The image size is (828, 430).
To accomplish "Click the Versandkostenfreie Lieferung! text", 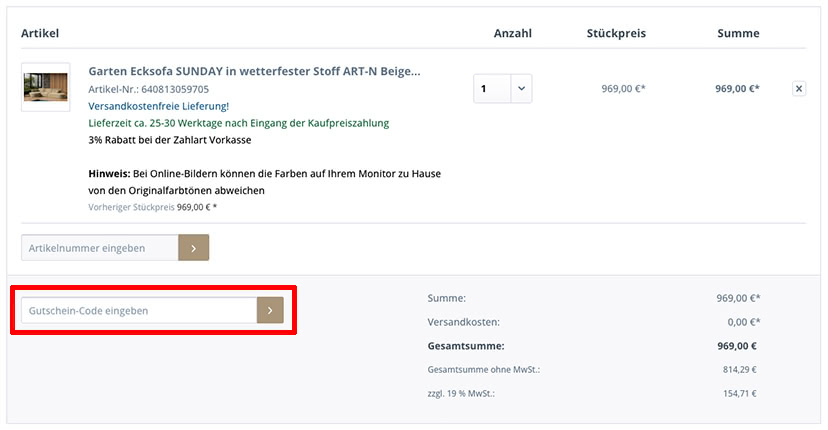I will [158, 106].
